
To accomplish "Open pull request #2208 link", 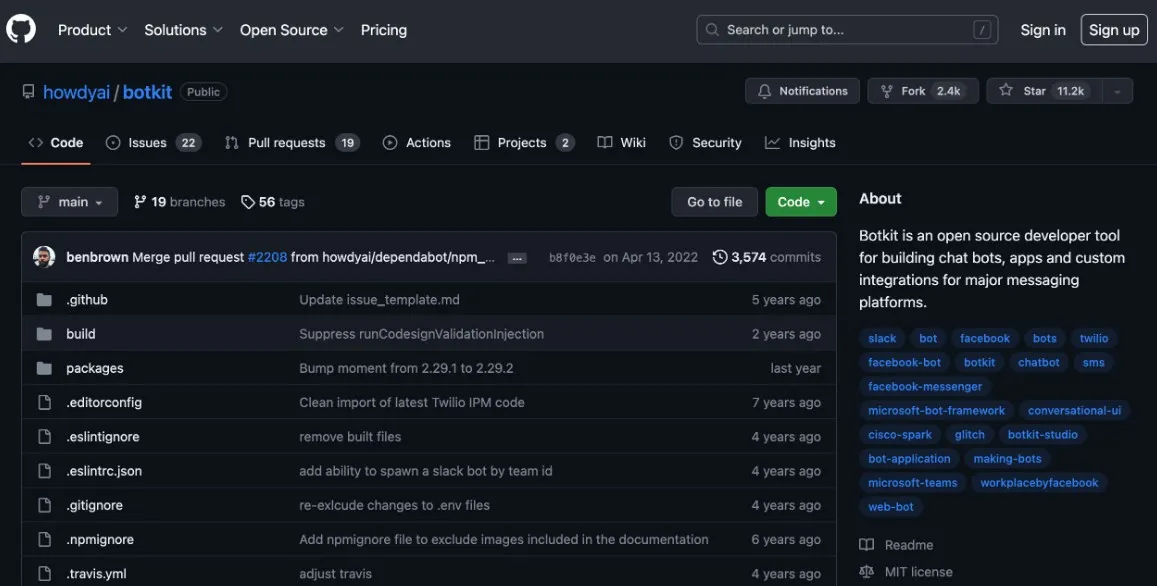I will (x=267, y=258).
